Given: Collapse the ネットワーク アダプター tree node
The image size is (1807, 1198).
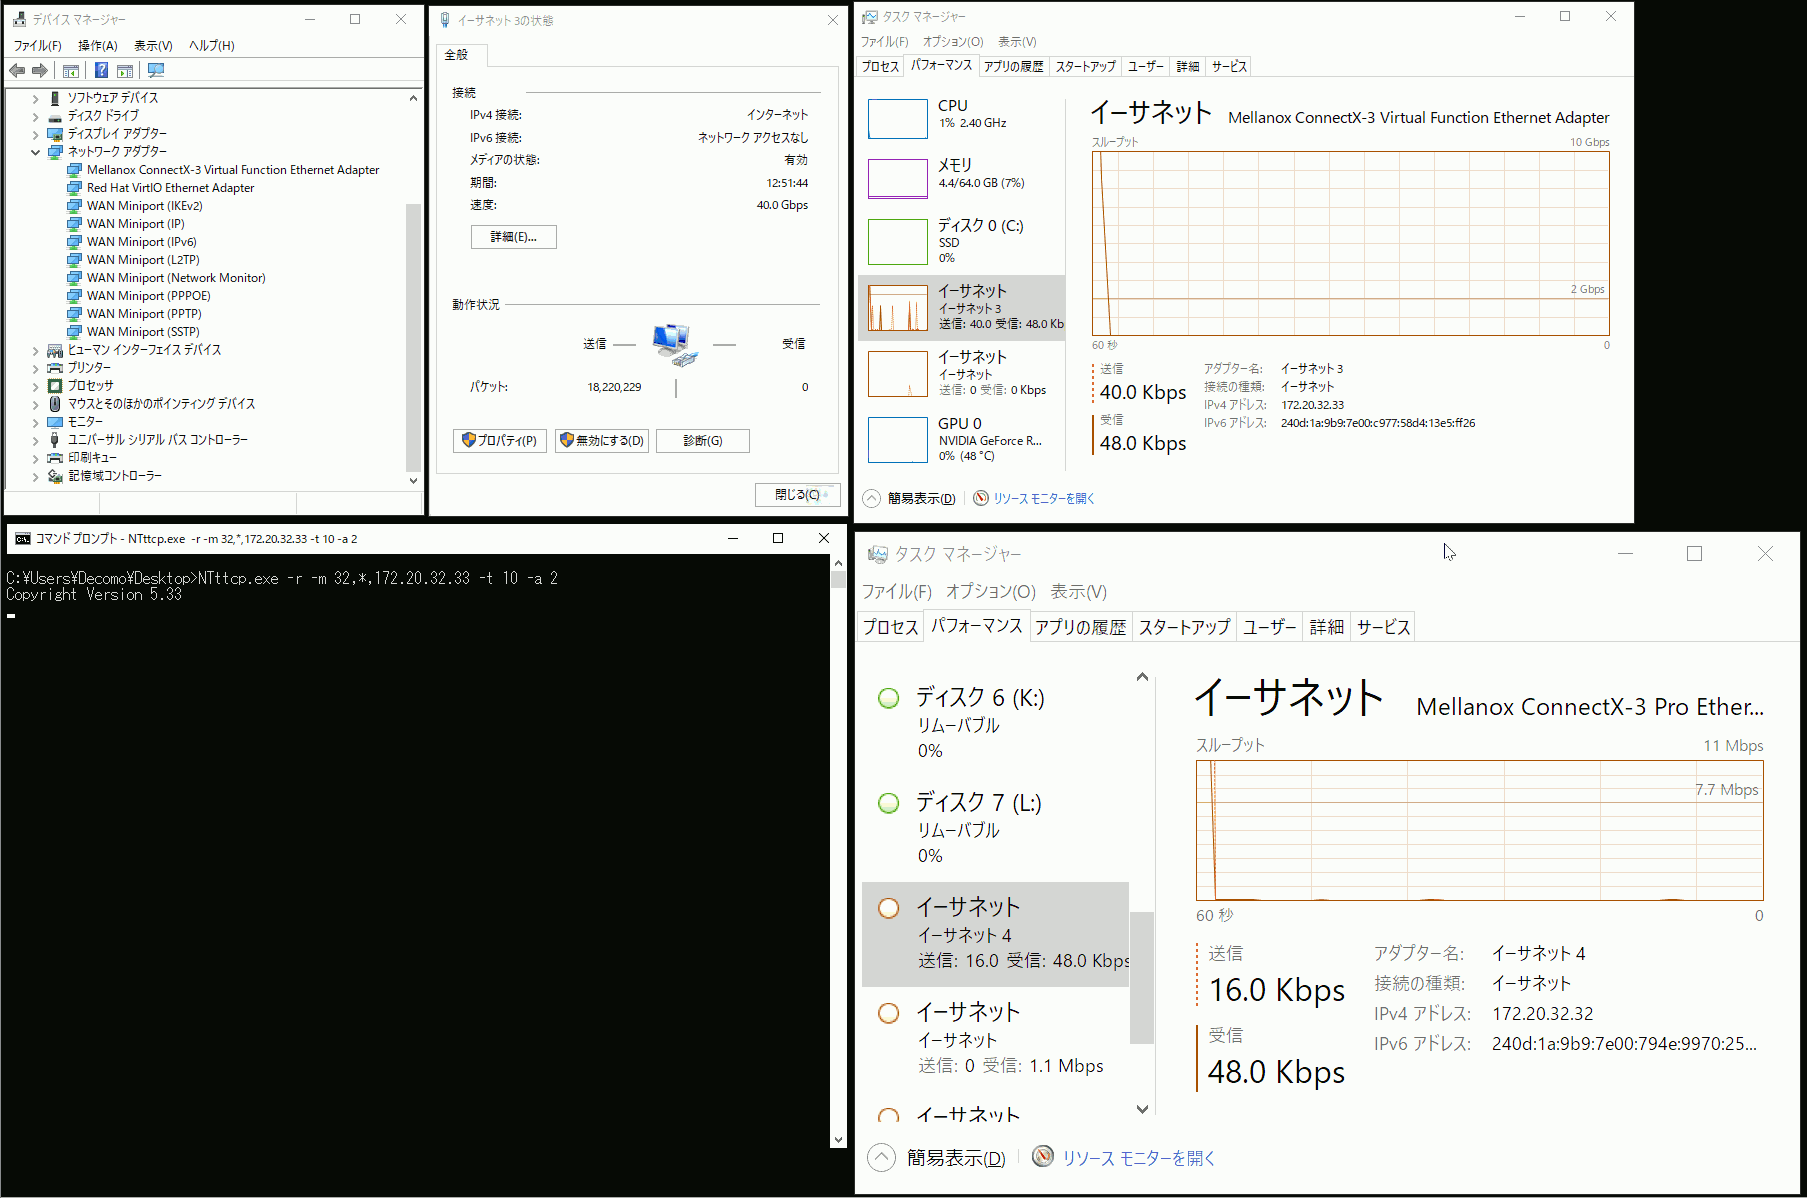Looking at the screenshot, I should point(36,152).
